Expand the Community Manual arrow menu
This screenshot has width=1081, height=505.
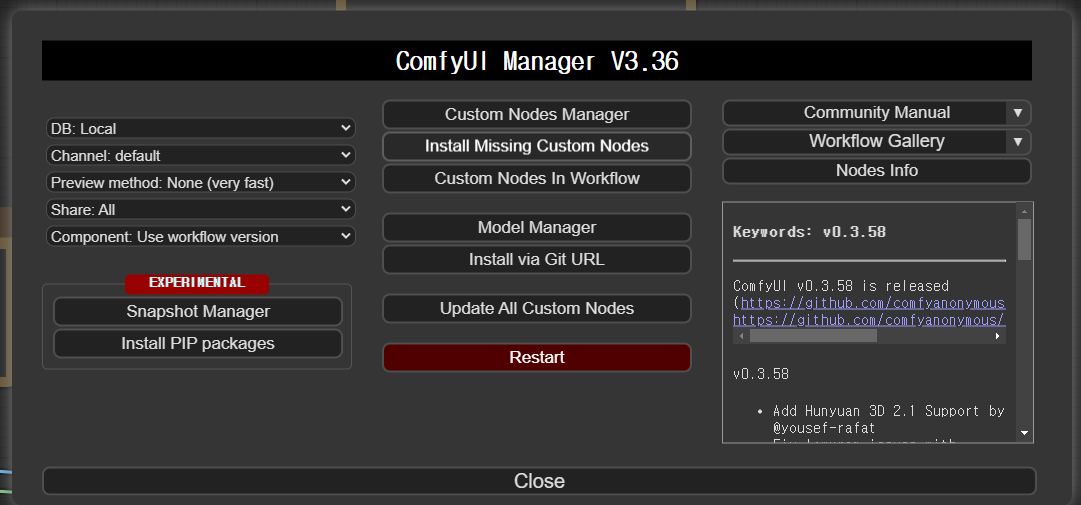(1018, 113)
